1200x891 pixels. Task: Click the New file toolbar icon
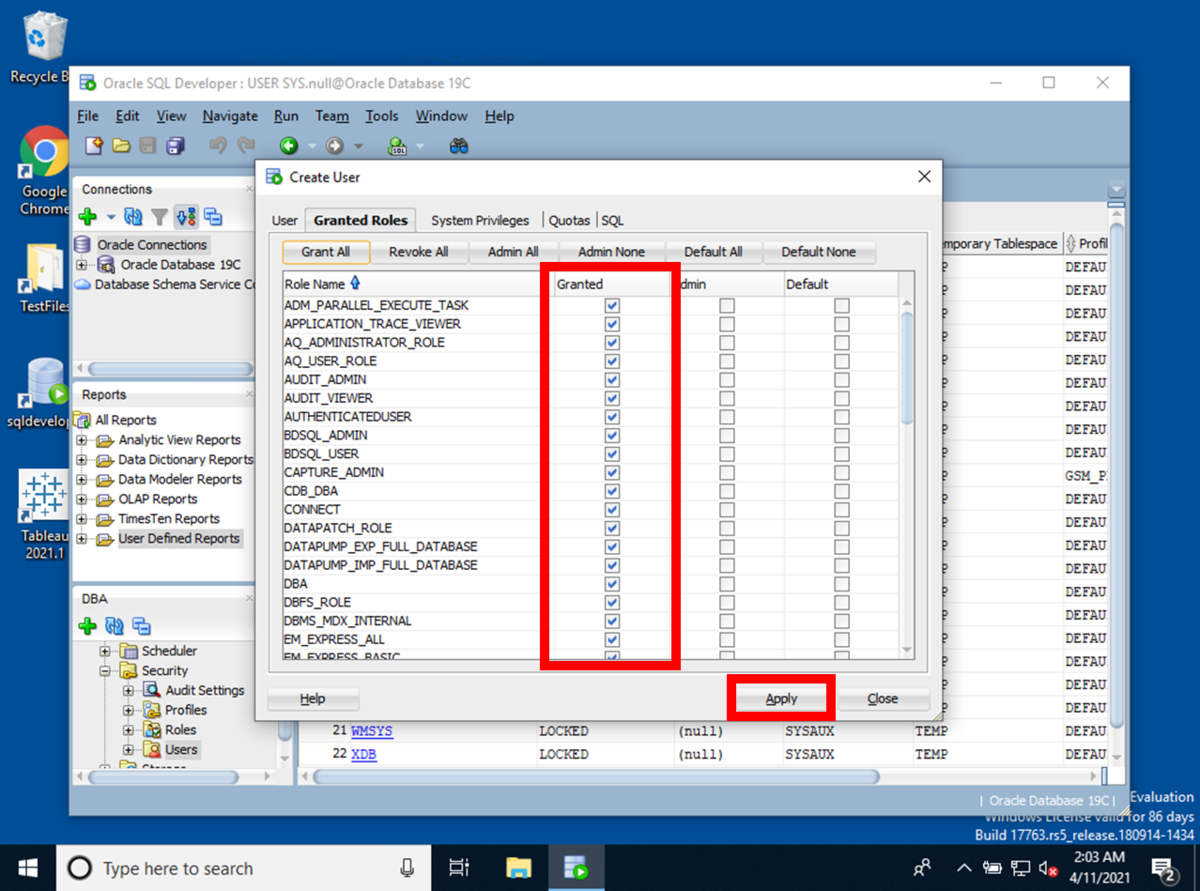tap(94, 146)
